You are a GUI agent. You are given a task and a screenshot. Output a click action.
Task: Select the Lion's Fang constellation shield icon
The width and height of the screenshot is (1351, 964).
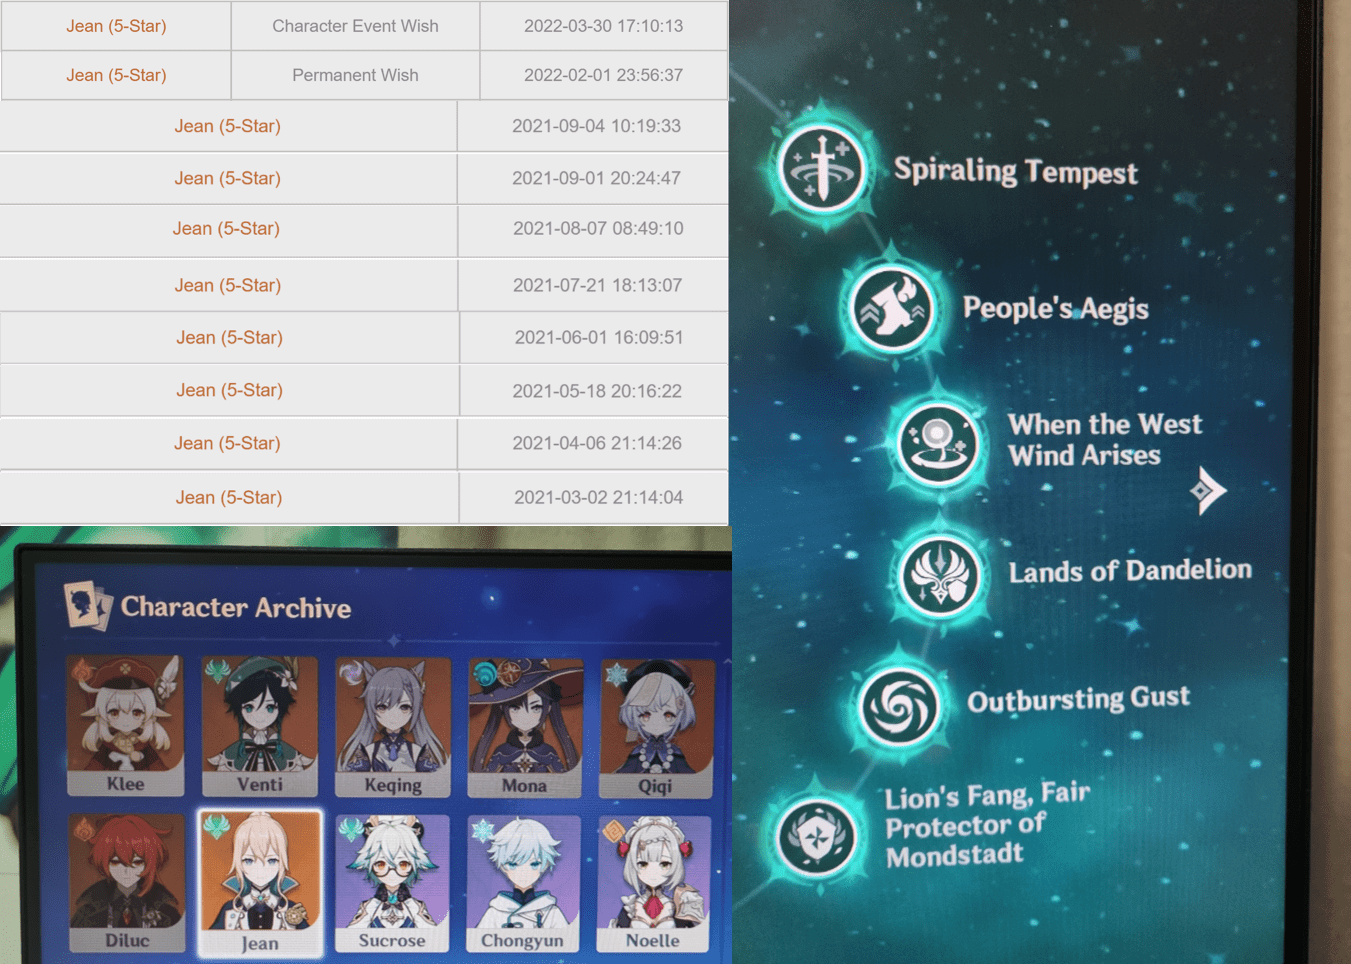(x=818, y=837)
